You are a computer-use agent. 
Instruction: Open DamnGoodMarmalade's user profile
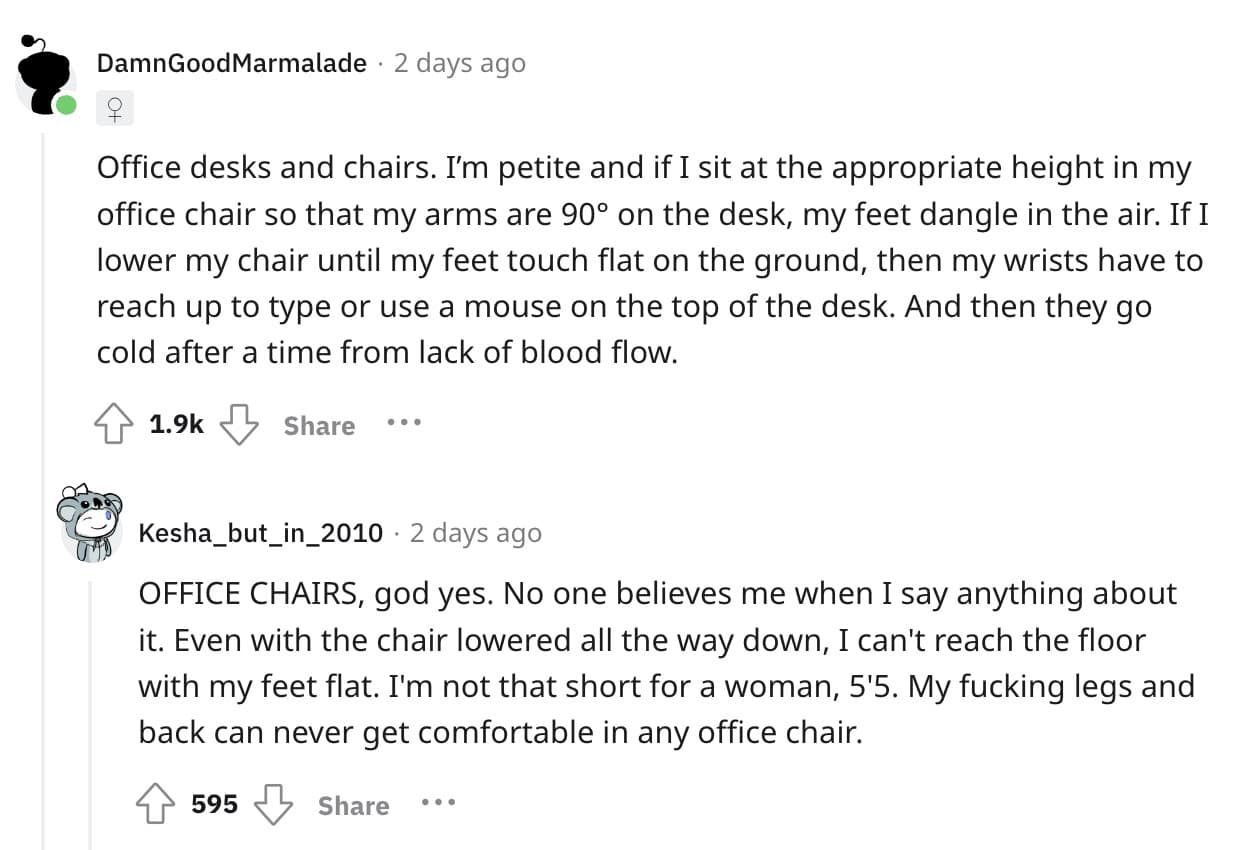click(231, 62)
